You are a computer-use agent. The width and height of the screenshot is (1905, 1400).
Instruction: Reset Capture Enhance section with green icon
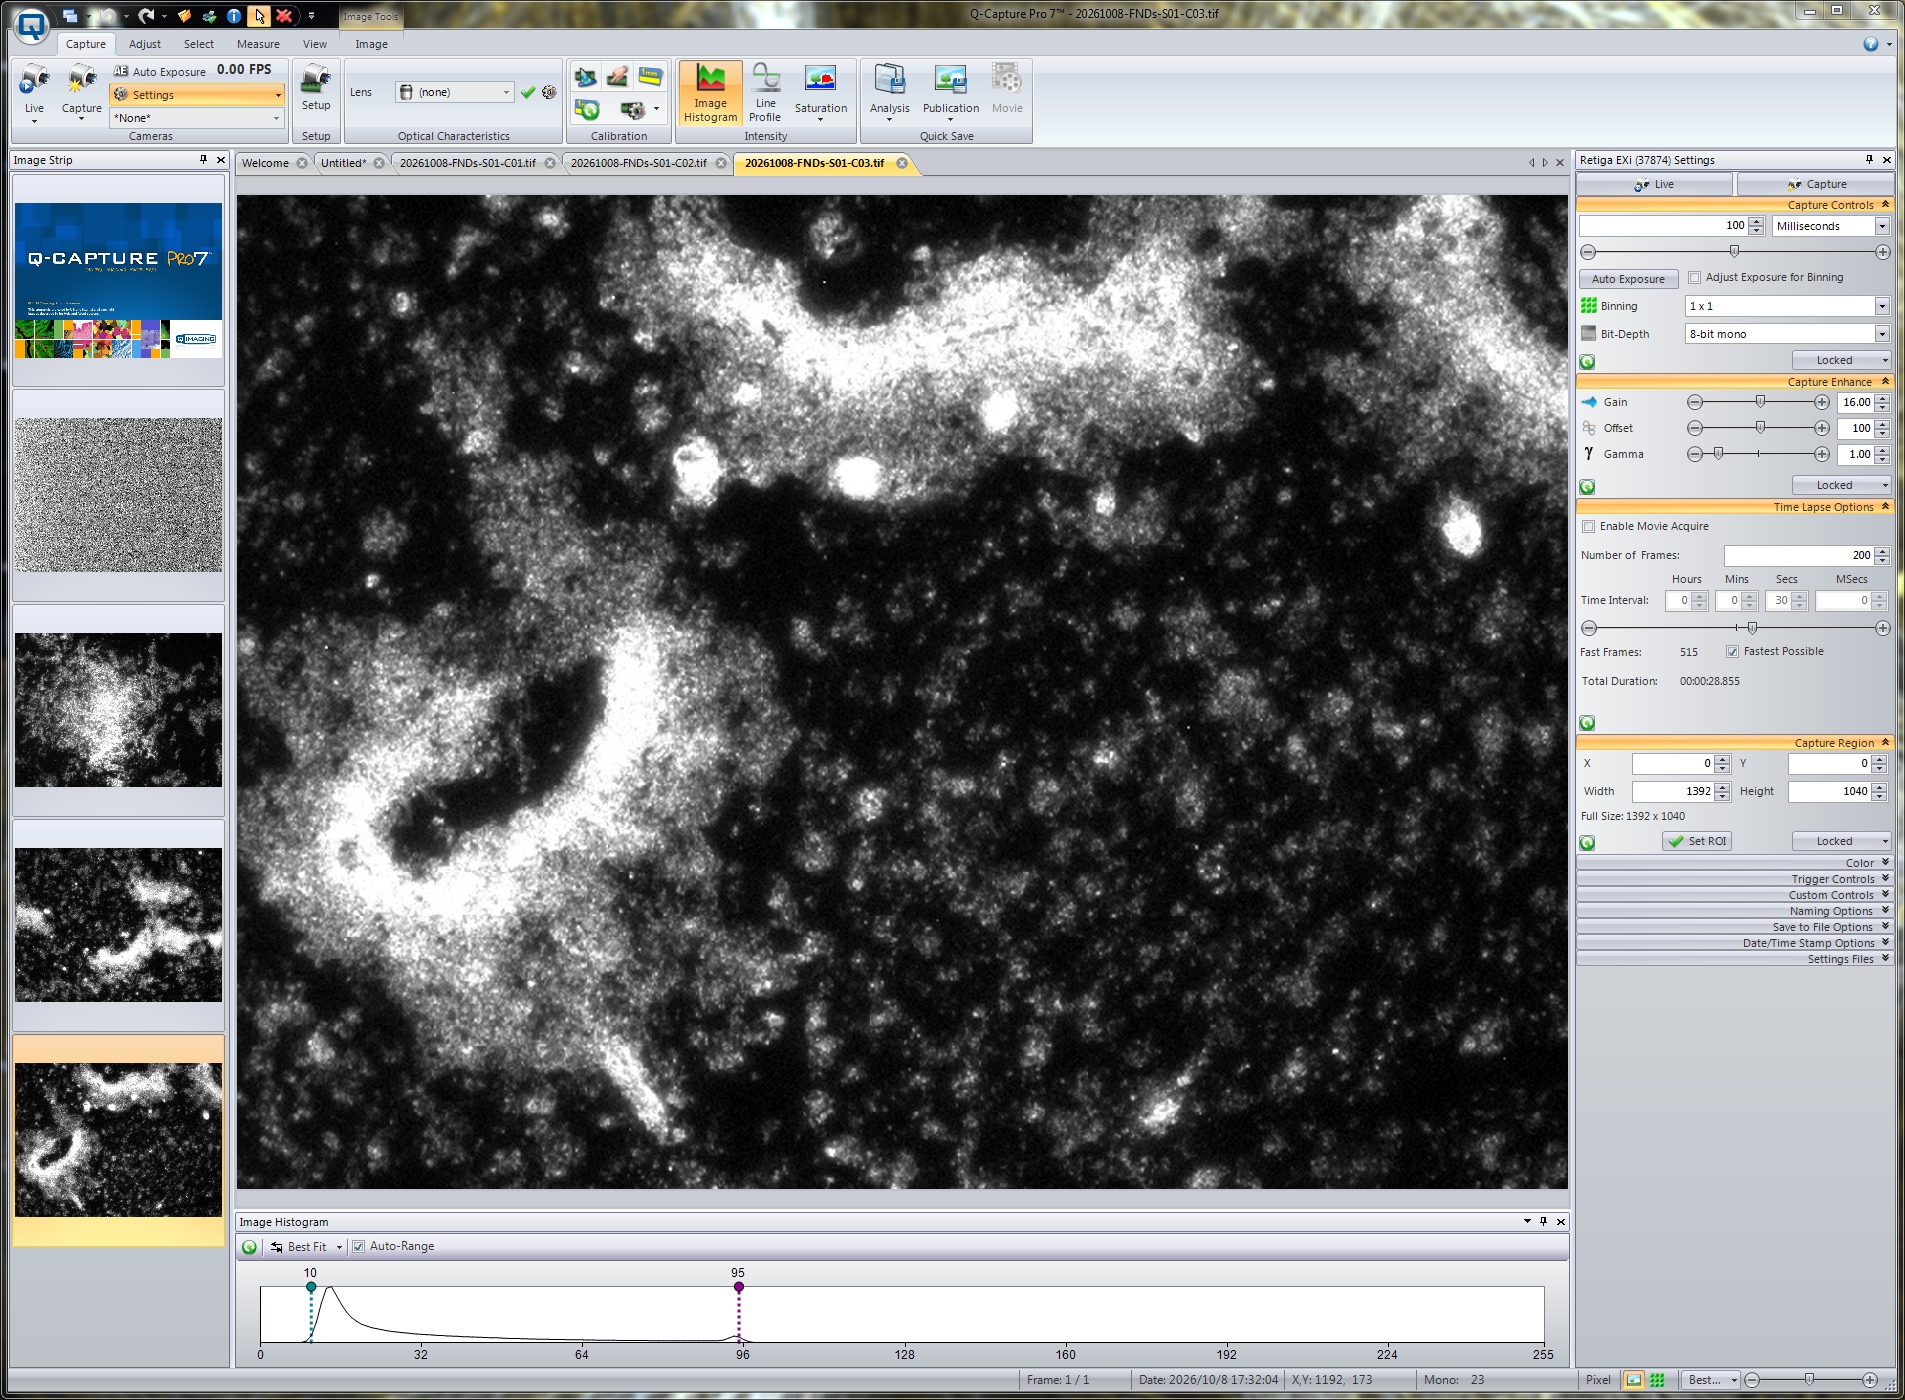(x=1587, y=487)
